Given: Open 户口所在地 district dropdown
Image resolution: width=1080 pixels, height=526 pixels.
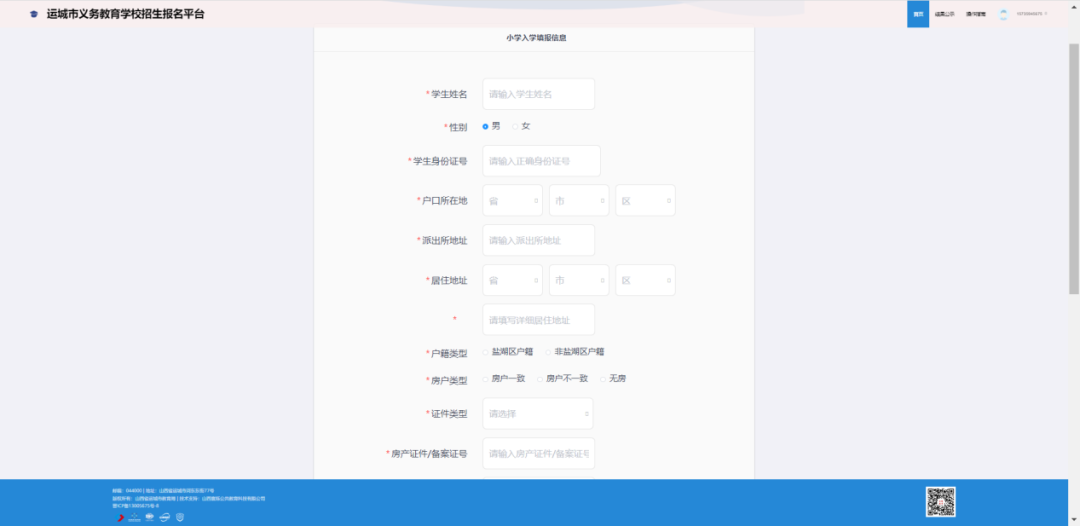Looking at the screenshot, I should tap(645, 200).
